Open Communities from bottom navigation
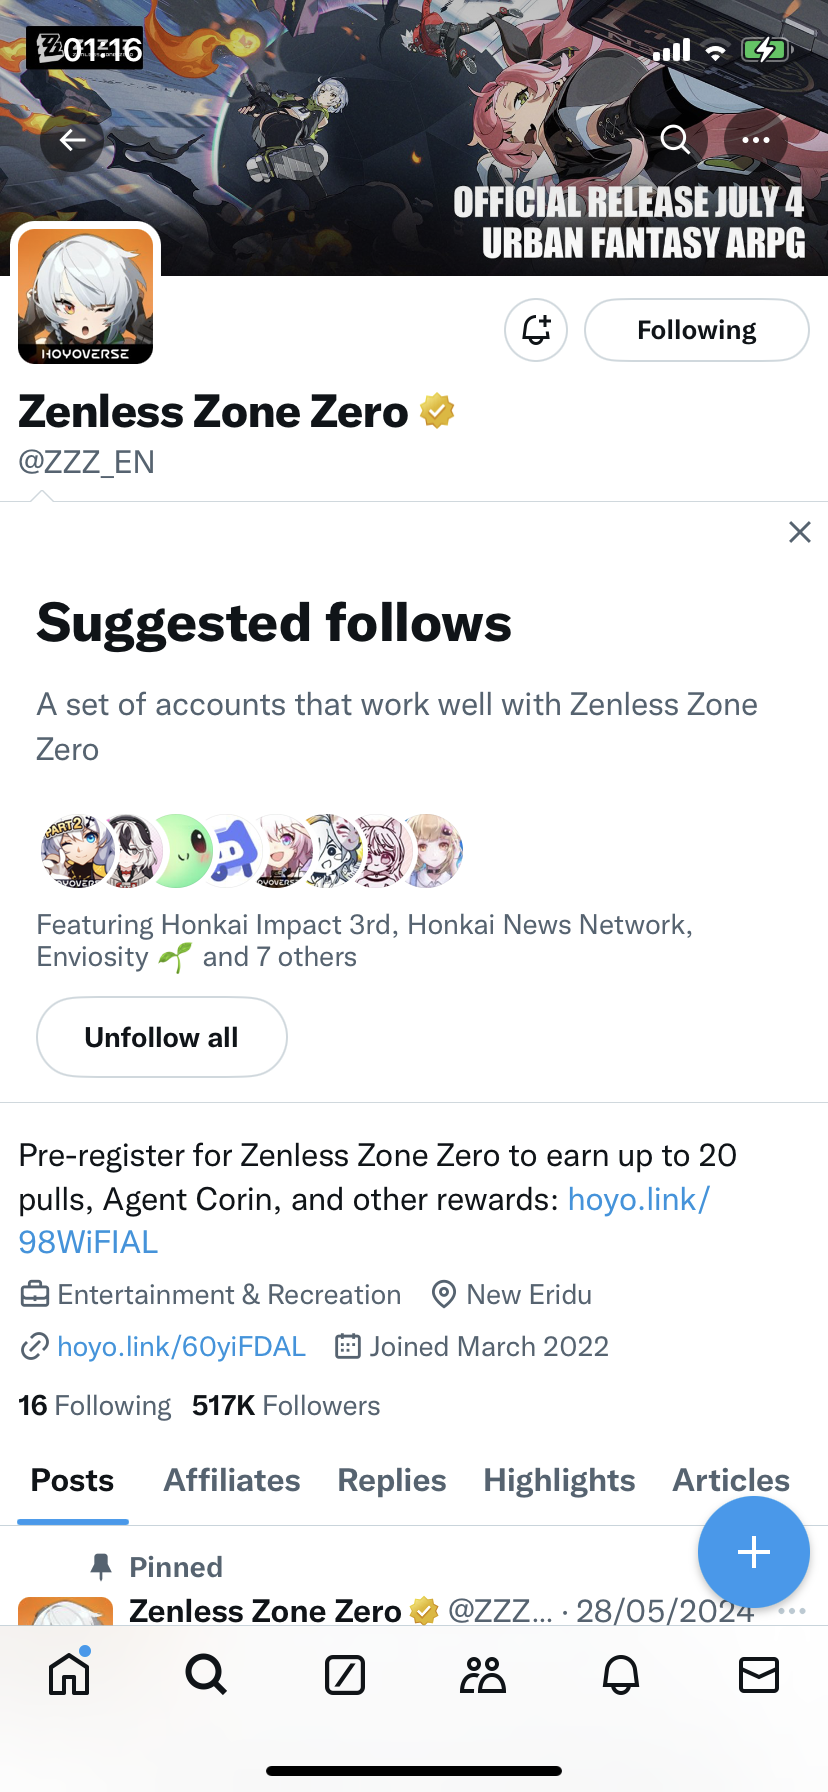Screen dimensions: 828x1792 [x=482, y=1675]
